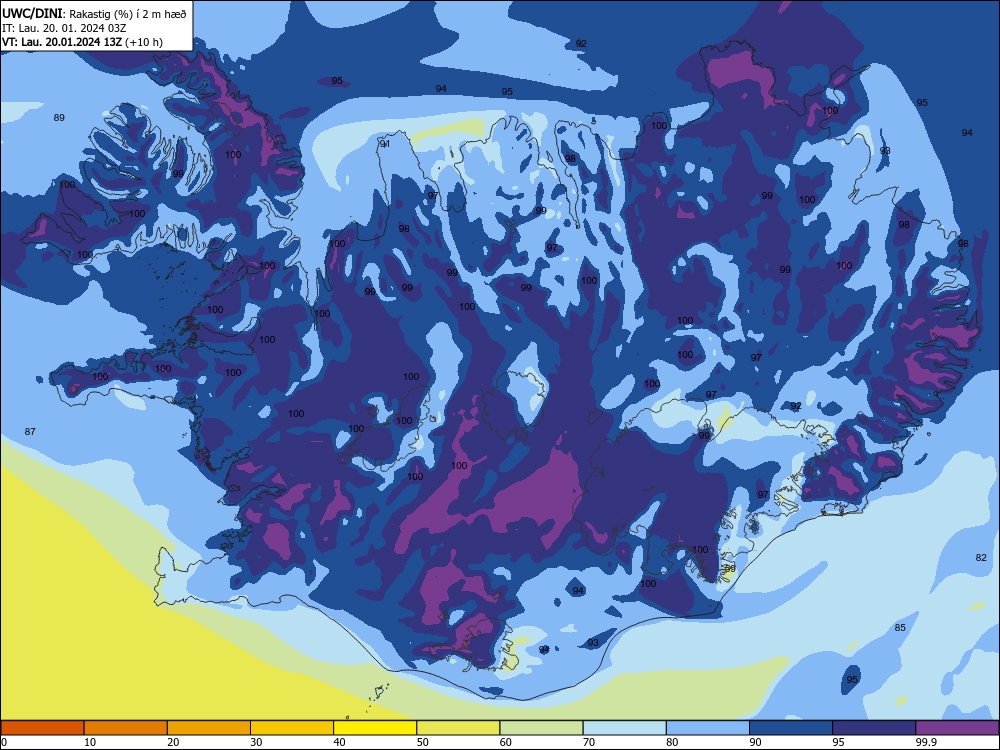Viewport: 1000px width, 750px height.
Task: Click the 90–95 medium blue legend swatch
Action: (791, 728)
